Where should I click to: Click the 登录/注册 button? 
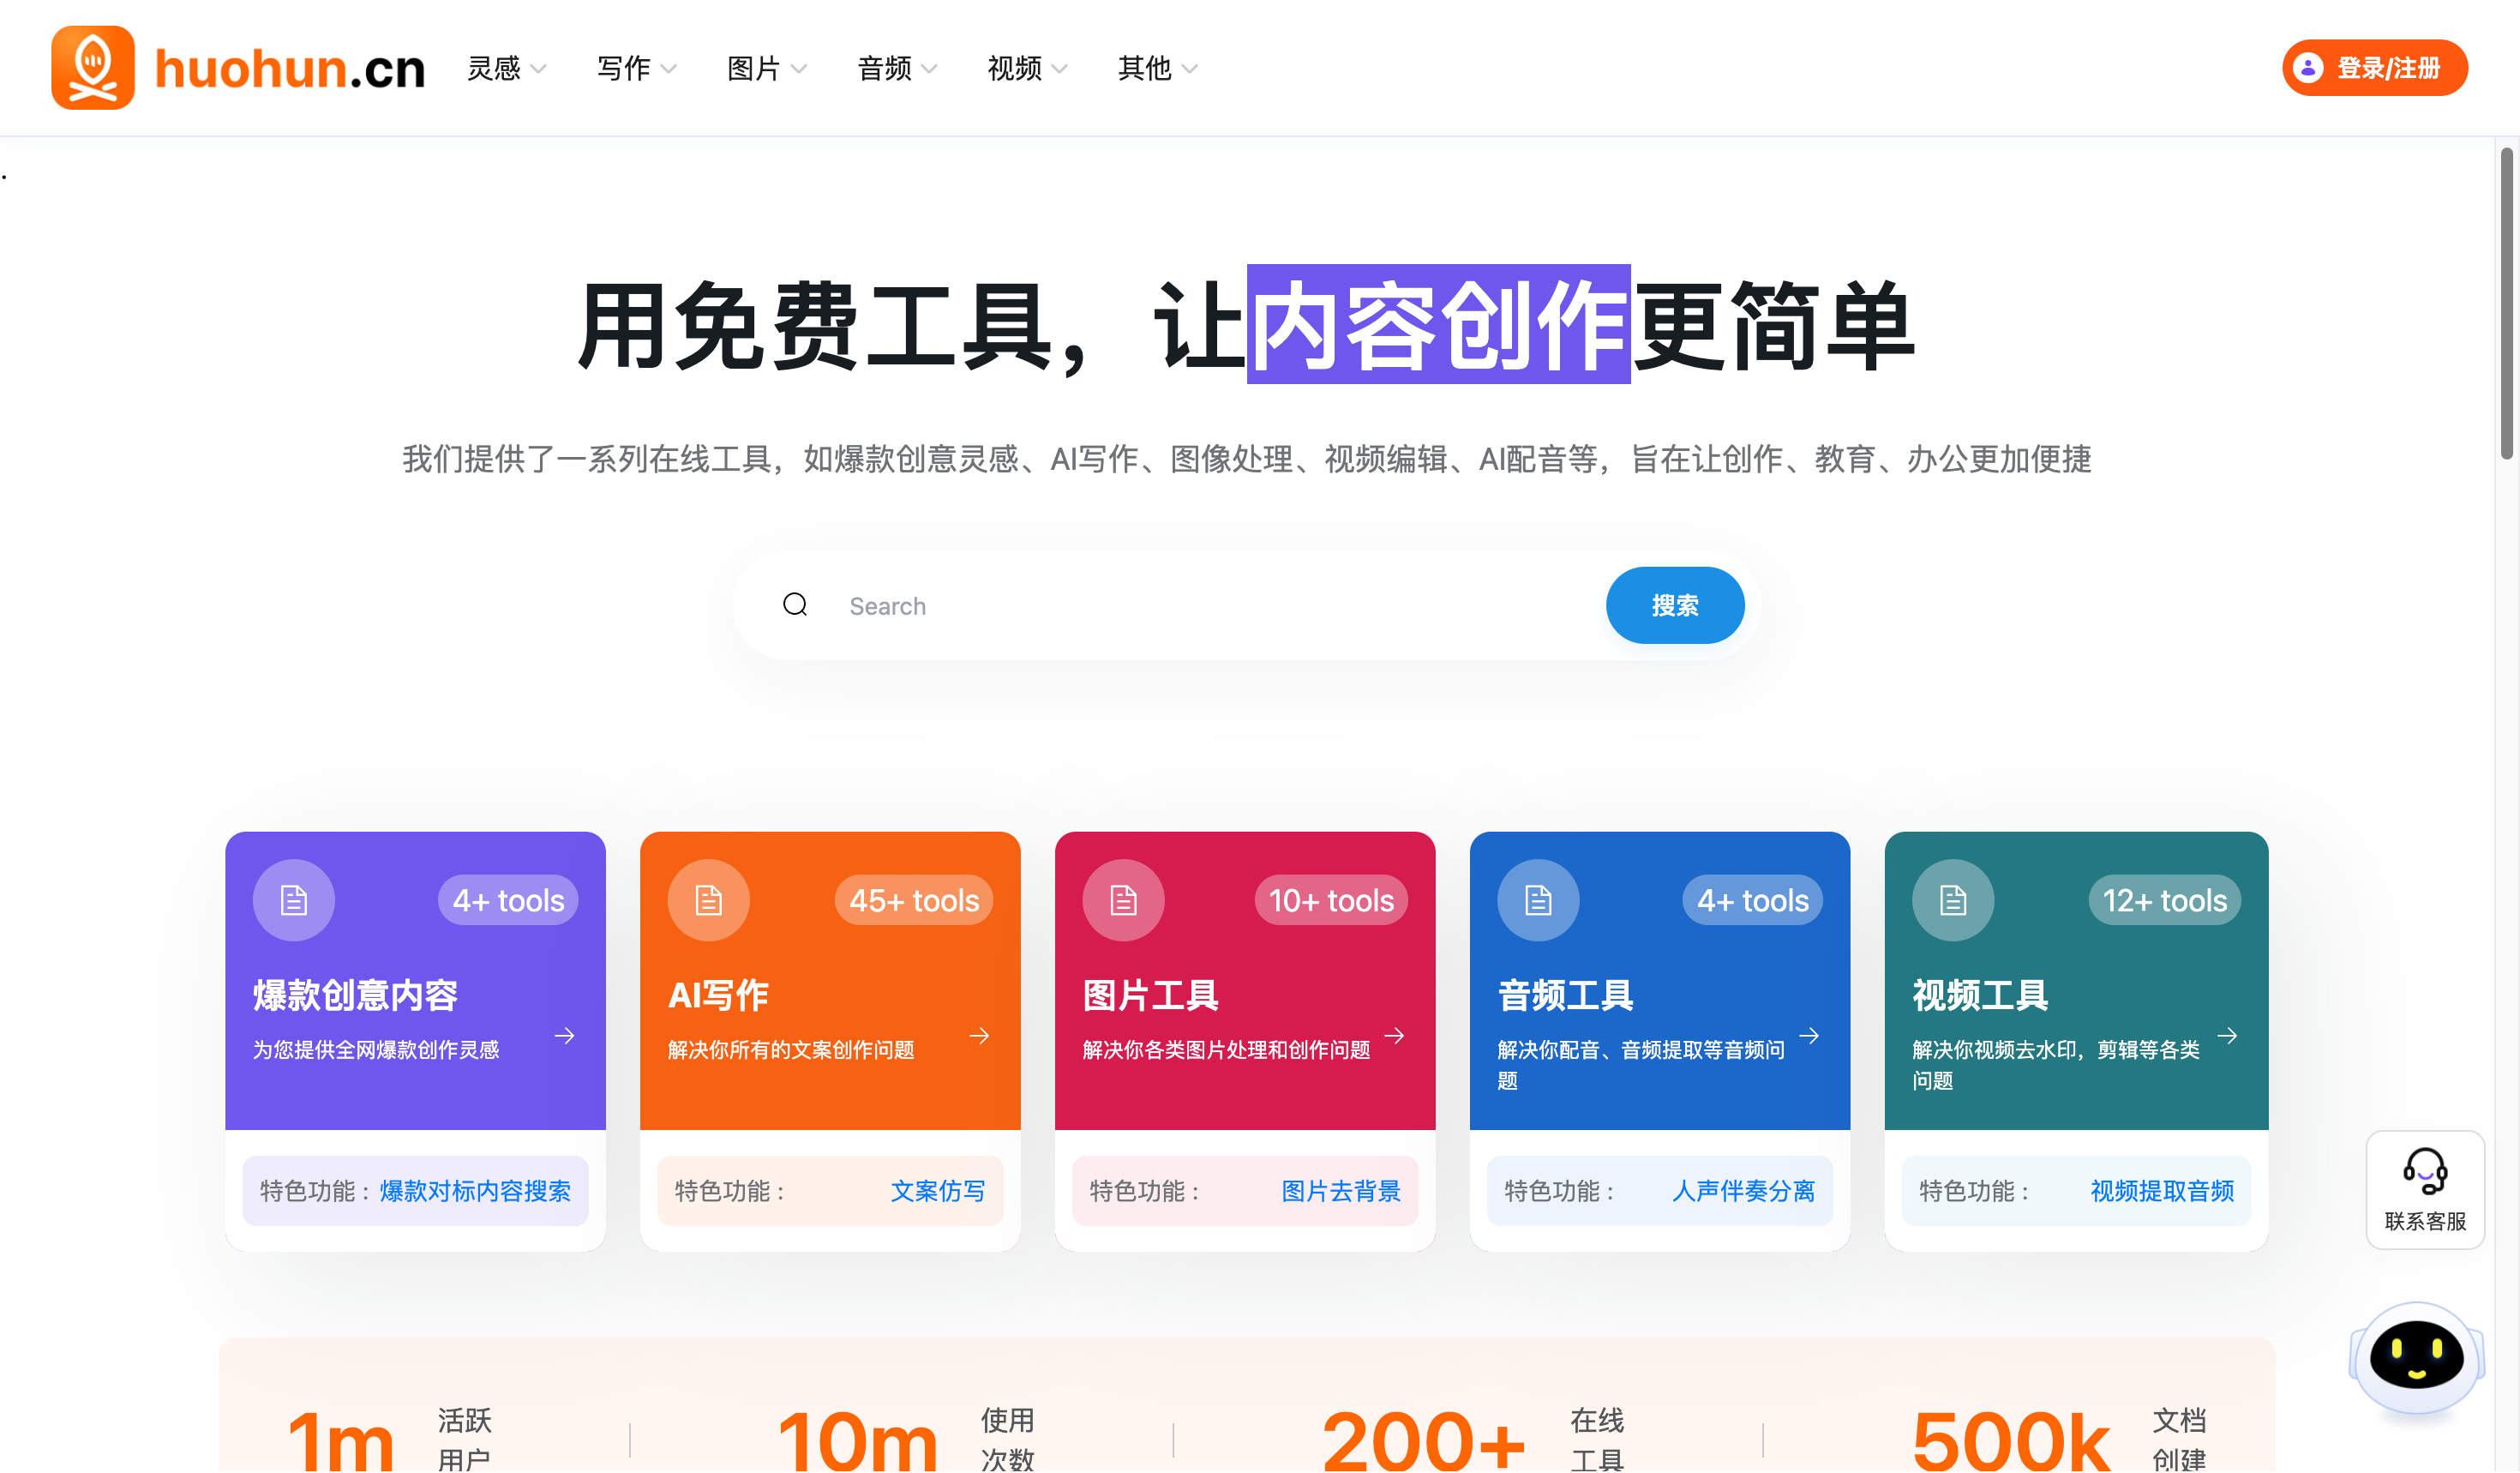point(2375,67)
